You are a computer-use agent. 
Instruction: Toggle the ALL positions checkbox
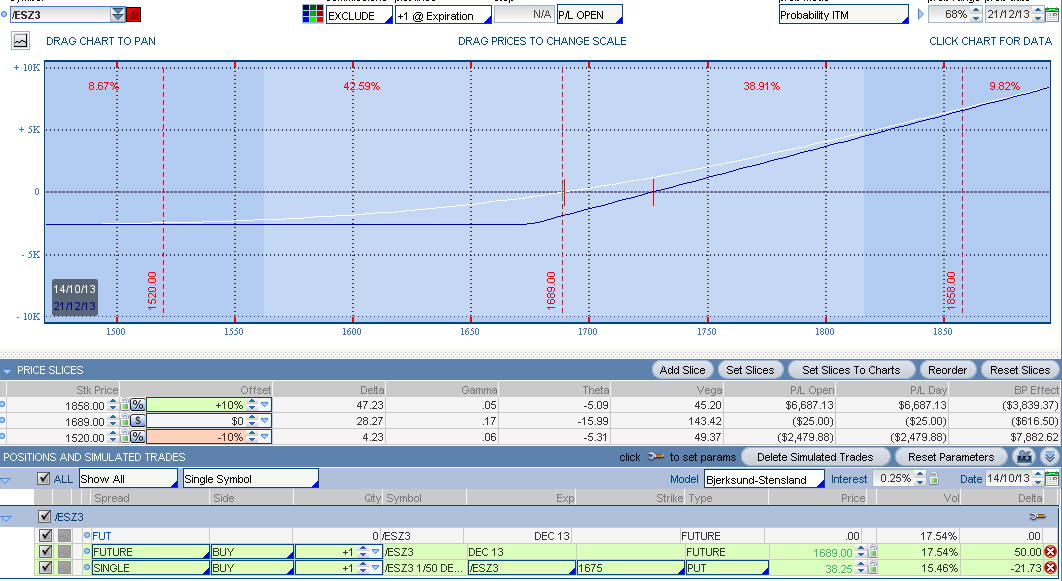(44, 479)
